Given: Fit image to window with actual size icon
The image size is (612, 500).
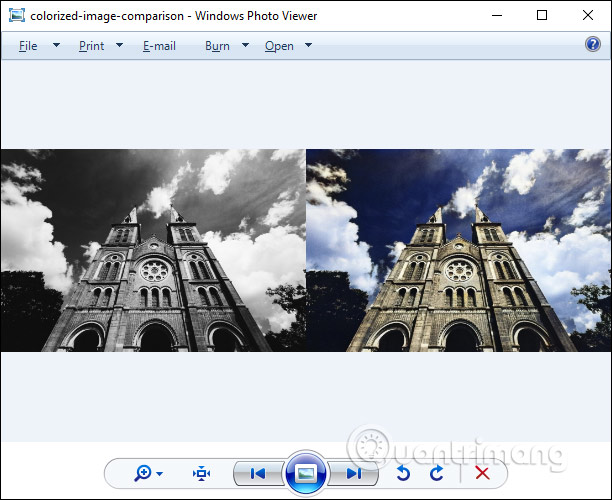Looking at the screenshot, I should click(x=201, y=474).
